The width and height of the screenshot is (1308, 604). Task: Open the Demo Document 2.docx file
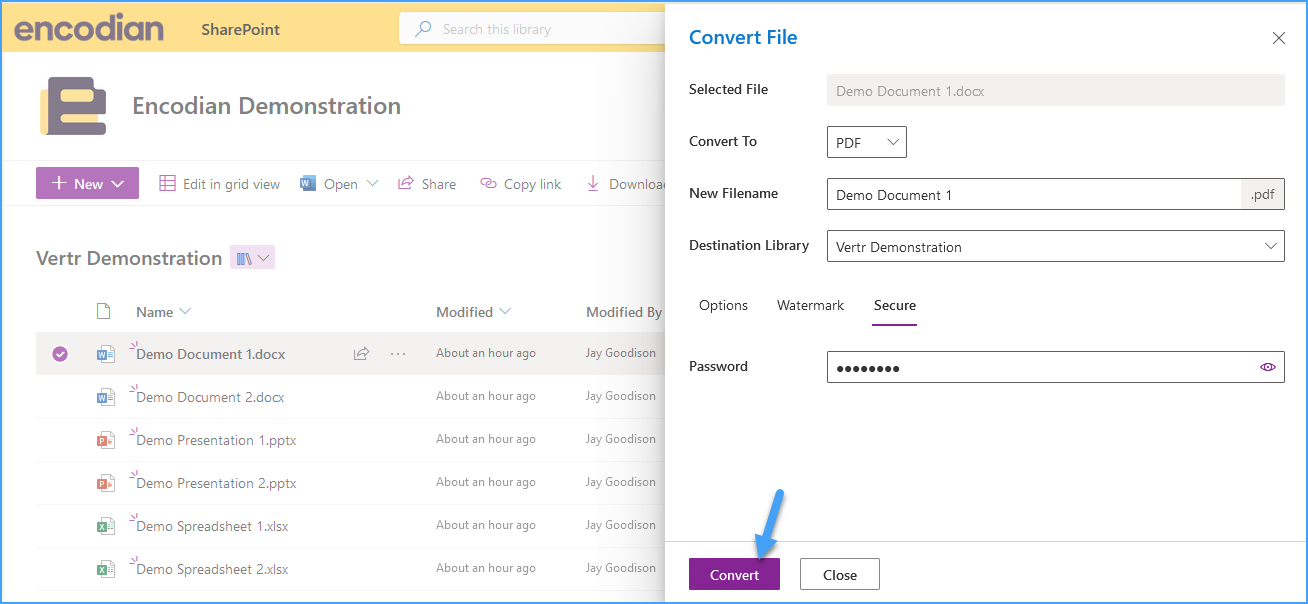click(x=210, y=397)
